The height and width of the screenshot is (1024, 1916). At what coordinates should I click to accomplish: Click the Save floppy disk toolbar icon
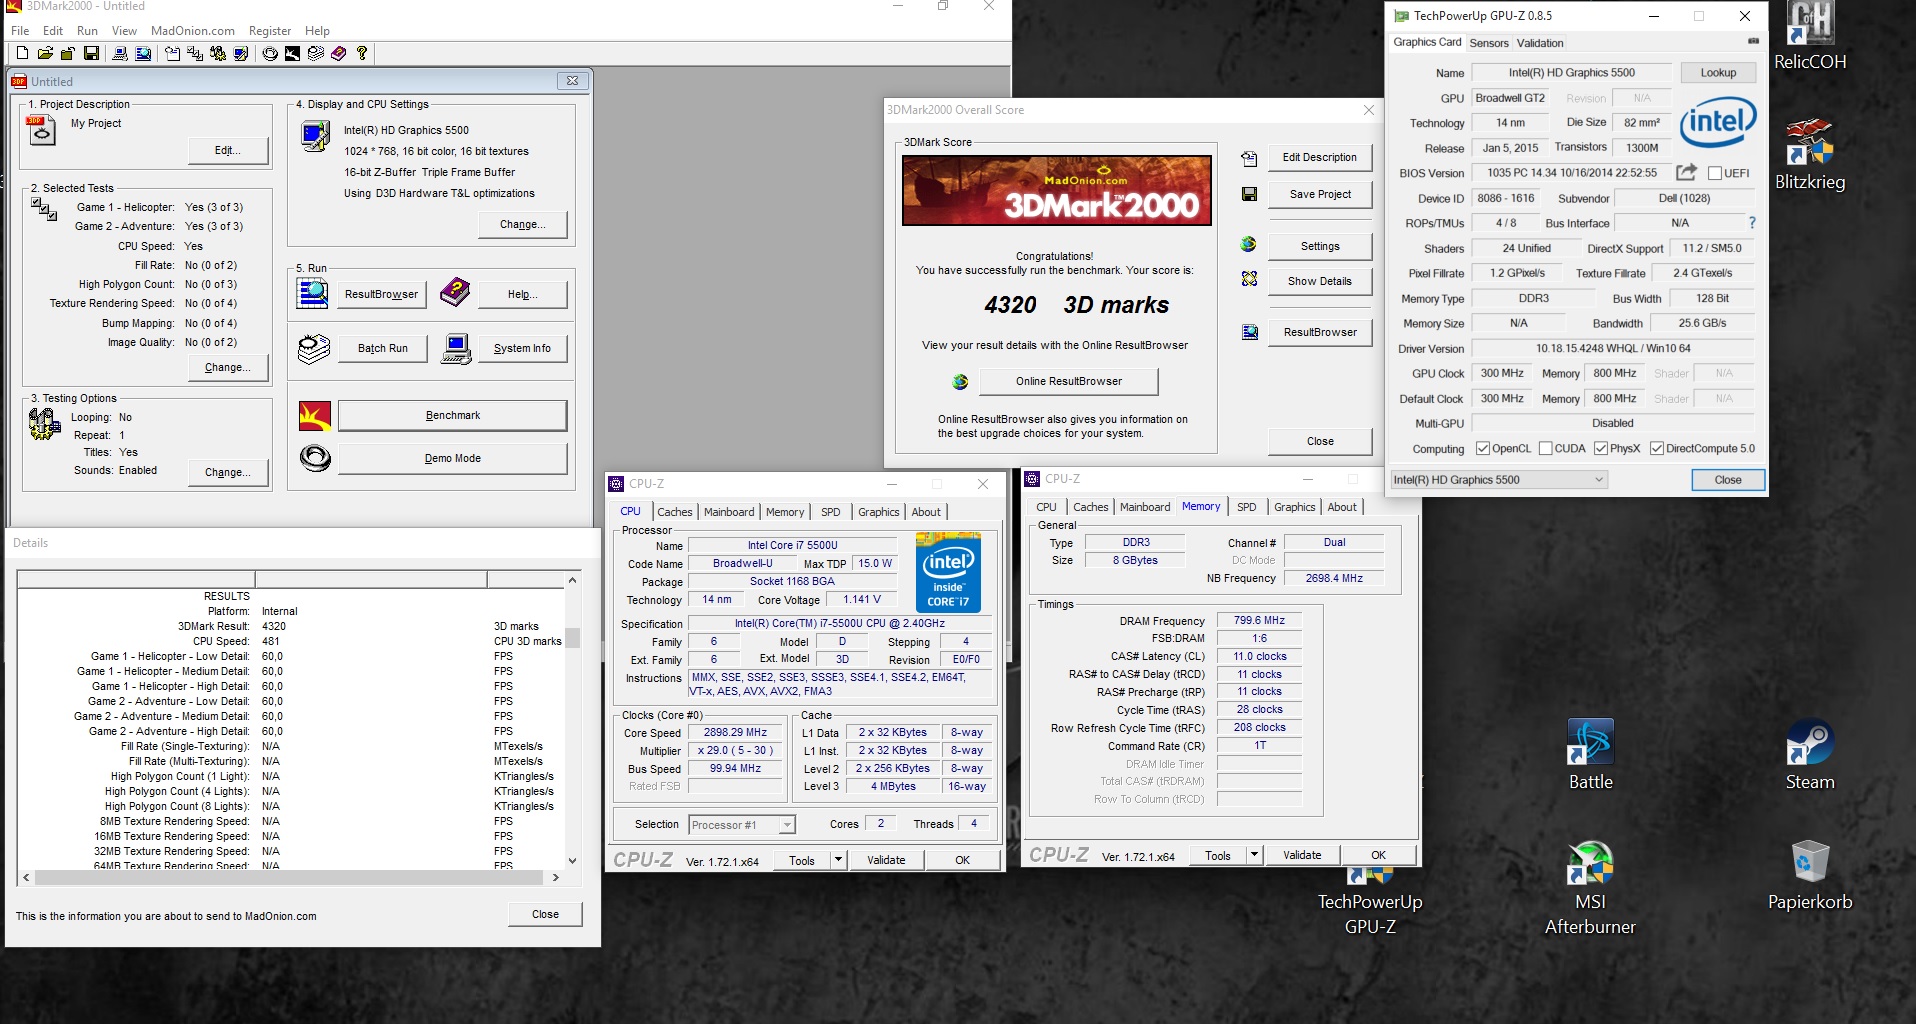click(x=91, y=53)
